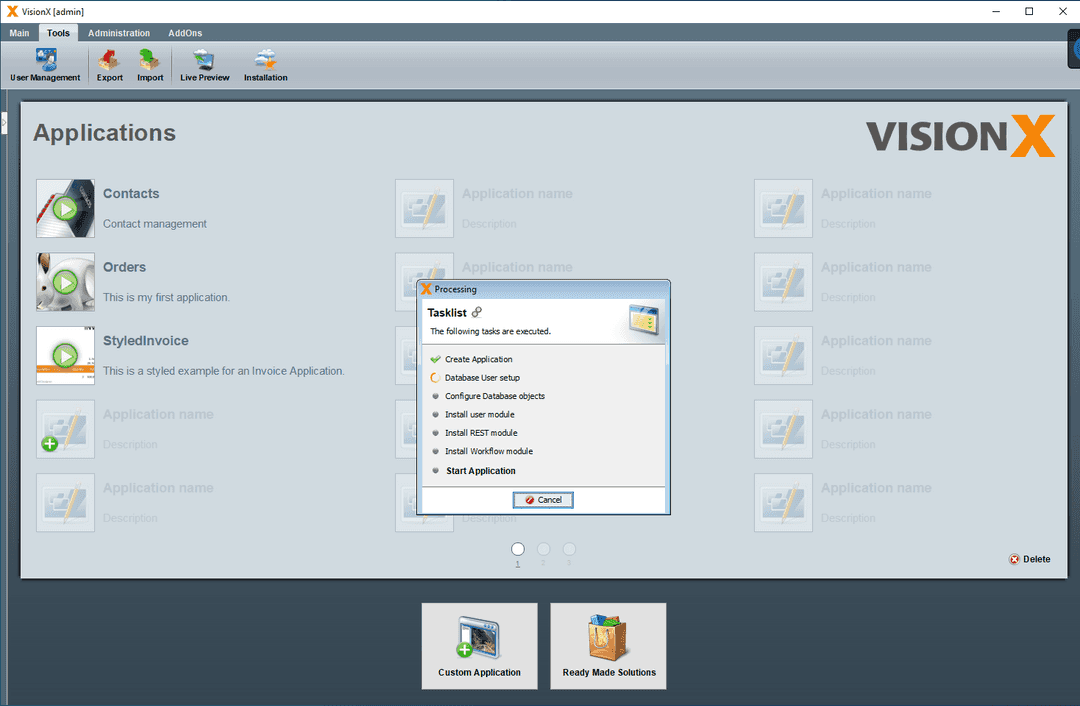The width and height of the screenshot is (1080, 706).
Task: Browse Ready Made Solutions
Action: coord(608,645)
